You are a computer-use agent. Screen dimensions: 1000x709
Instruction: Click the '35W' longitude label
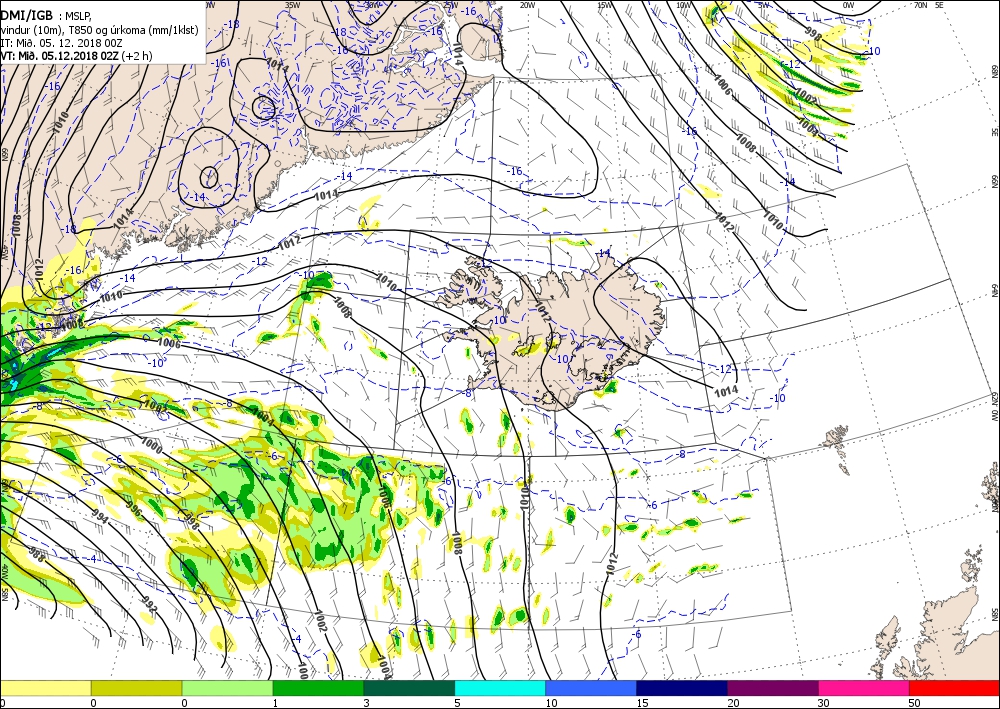(x=292, y=5)
